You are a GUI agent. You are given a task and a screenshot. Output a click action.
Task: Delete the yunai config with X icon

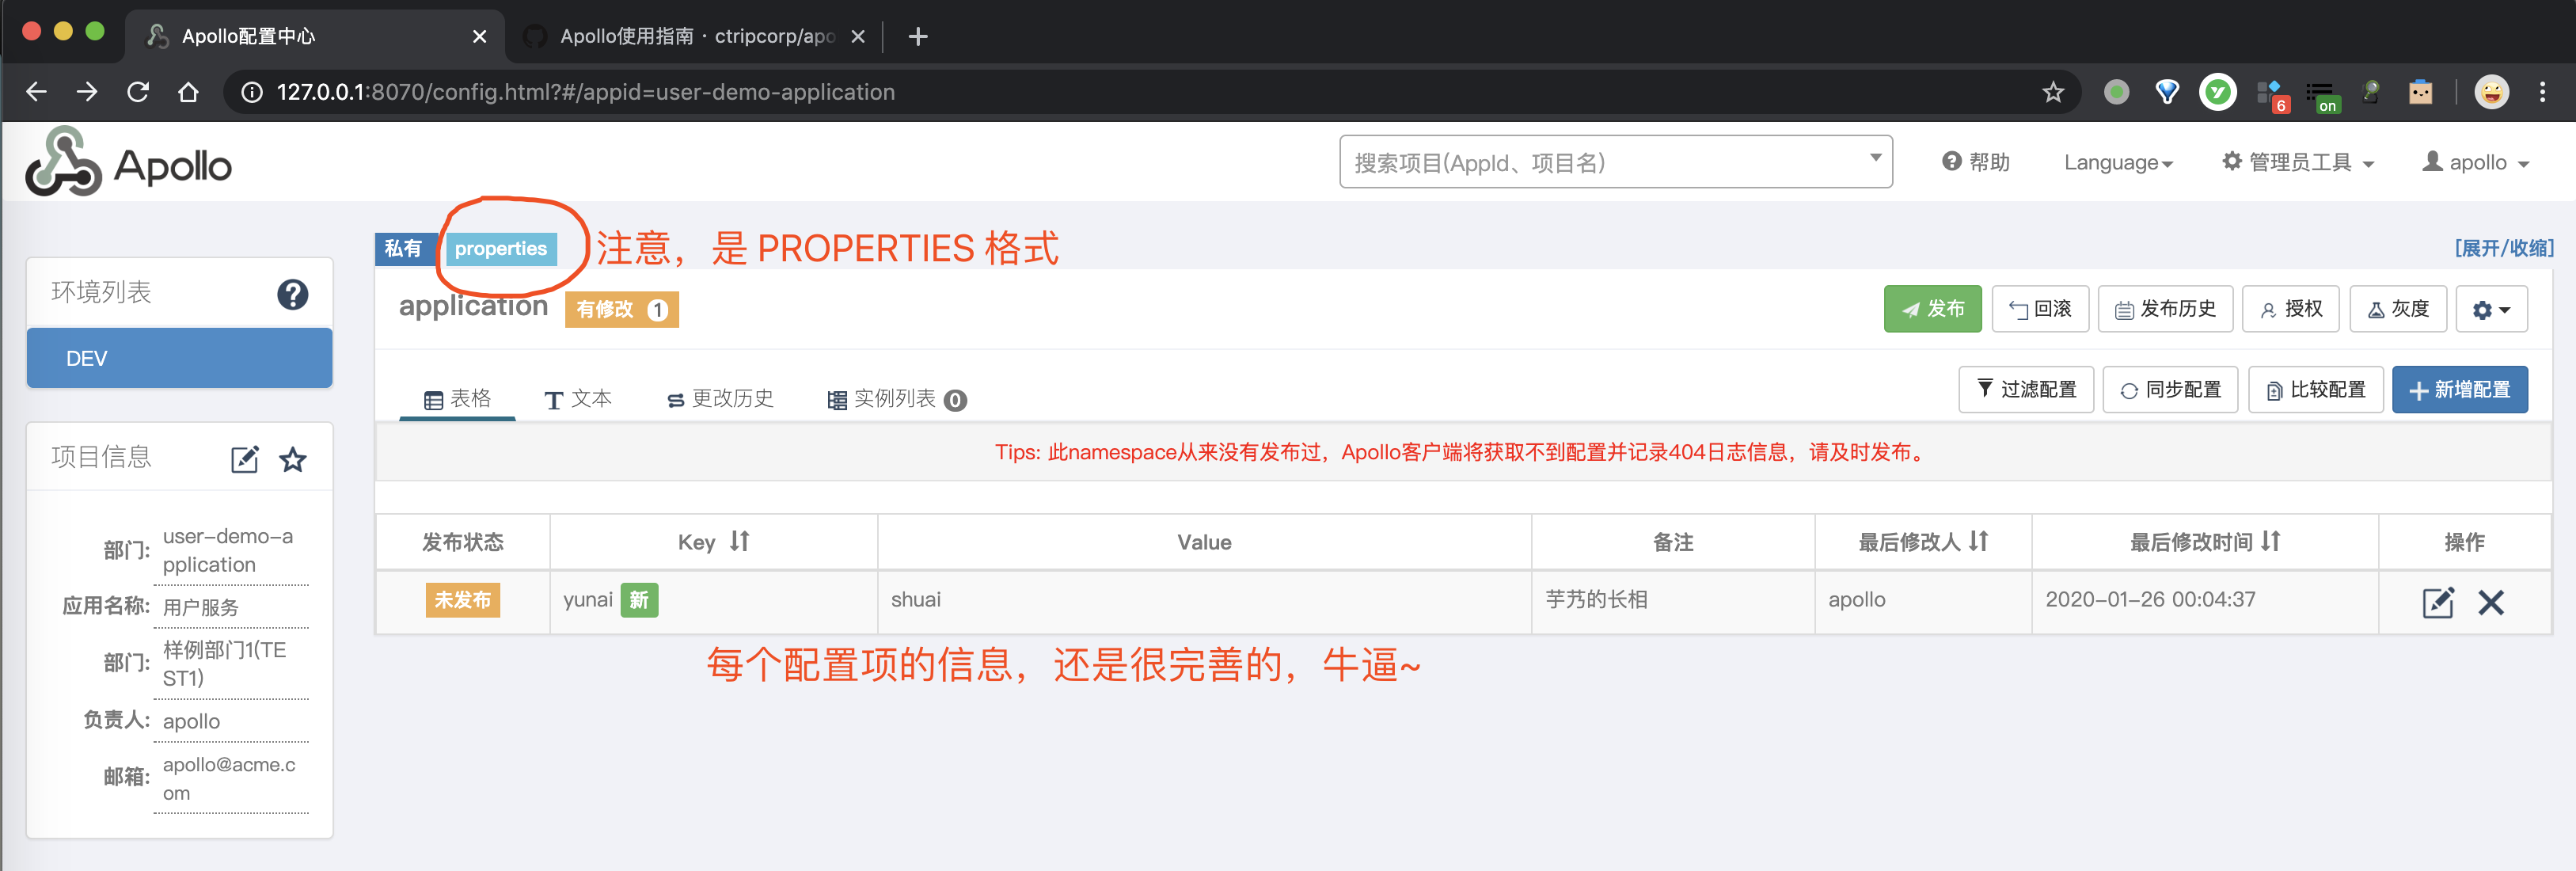(2490, 602)
